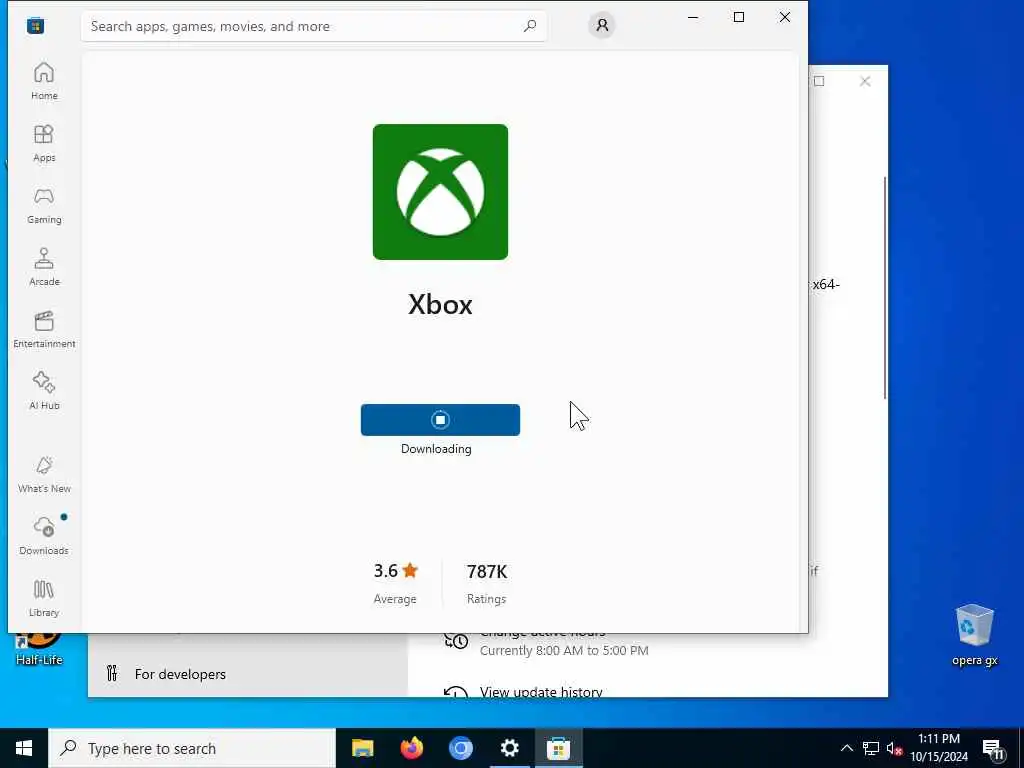This screenshot has height=768, width=1024.
Task: Maximize the Microsoft Store window
Action: click(x=739, y=17)
